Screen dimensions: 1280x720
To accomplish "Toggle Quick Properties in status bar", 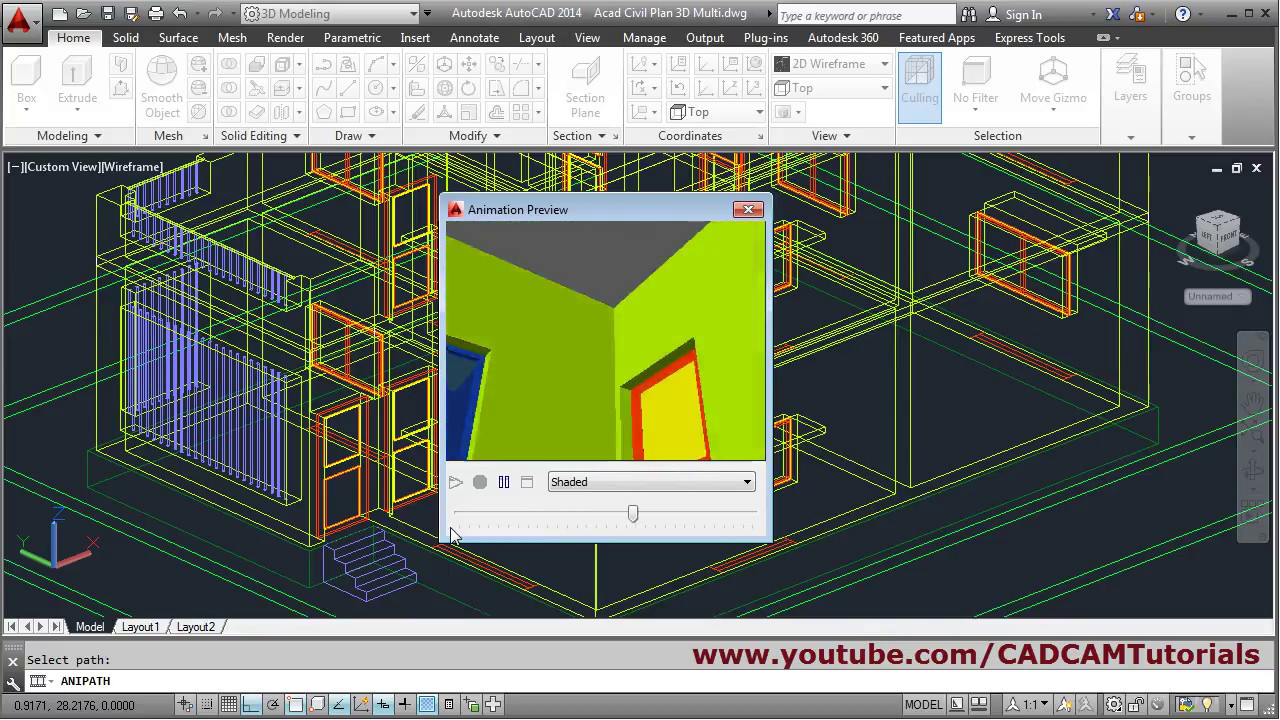I will tap(448, 705).
